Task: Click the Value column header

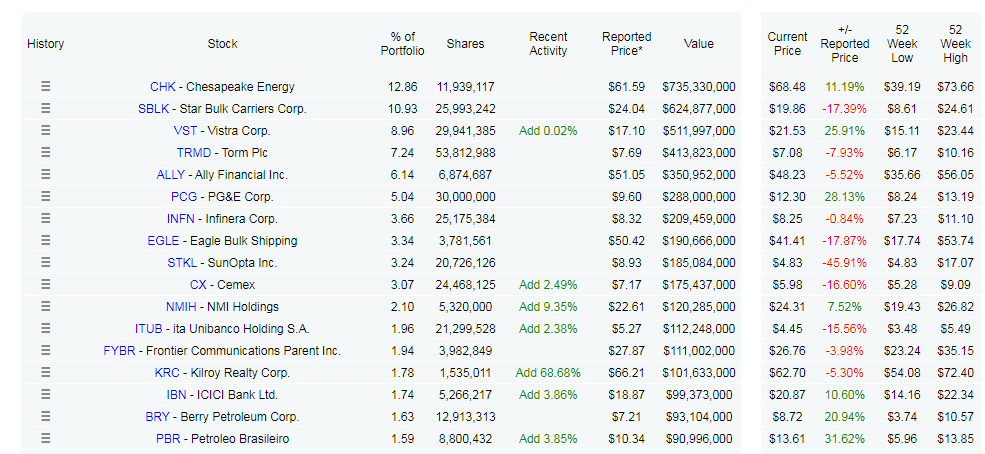Action: tap(698, 44)
